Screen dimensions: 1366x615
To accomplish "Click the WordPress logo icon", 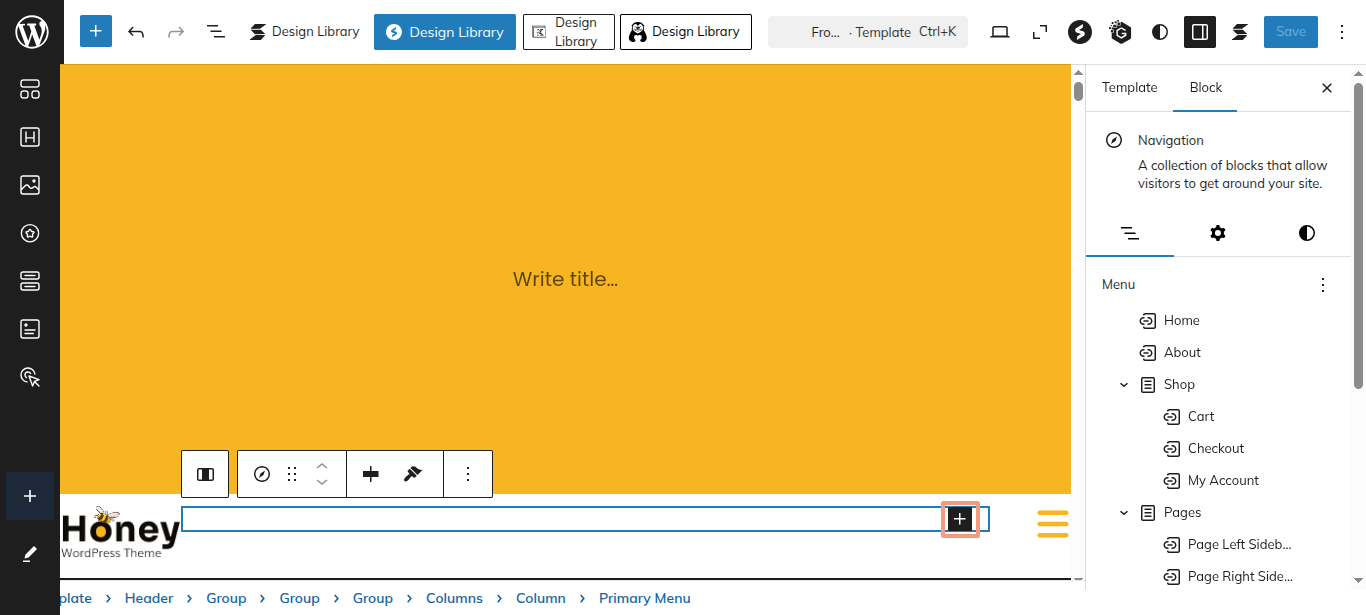I will pos(30,32).
